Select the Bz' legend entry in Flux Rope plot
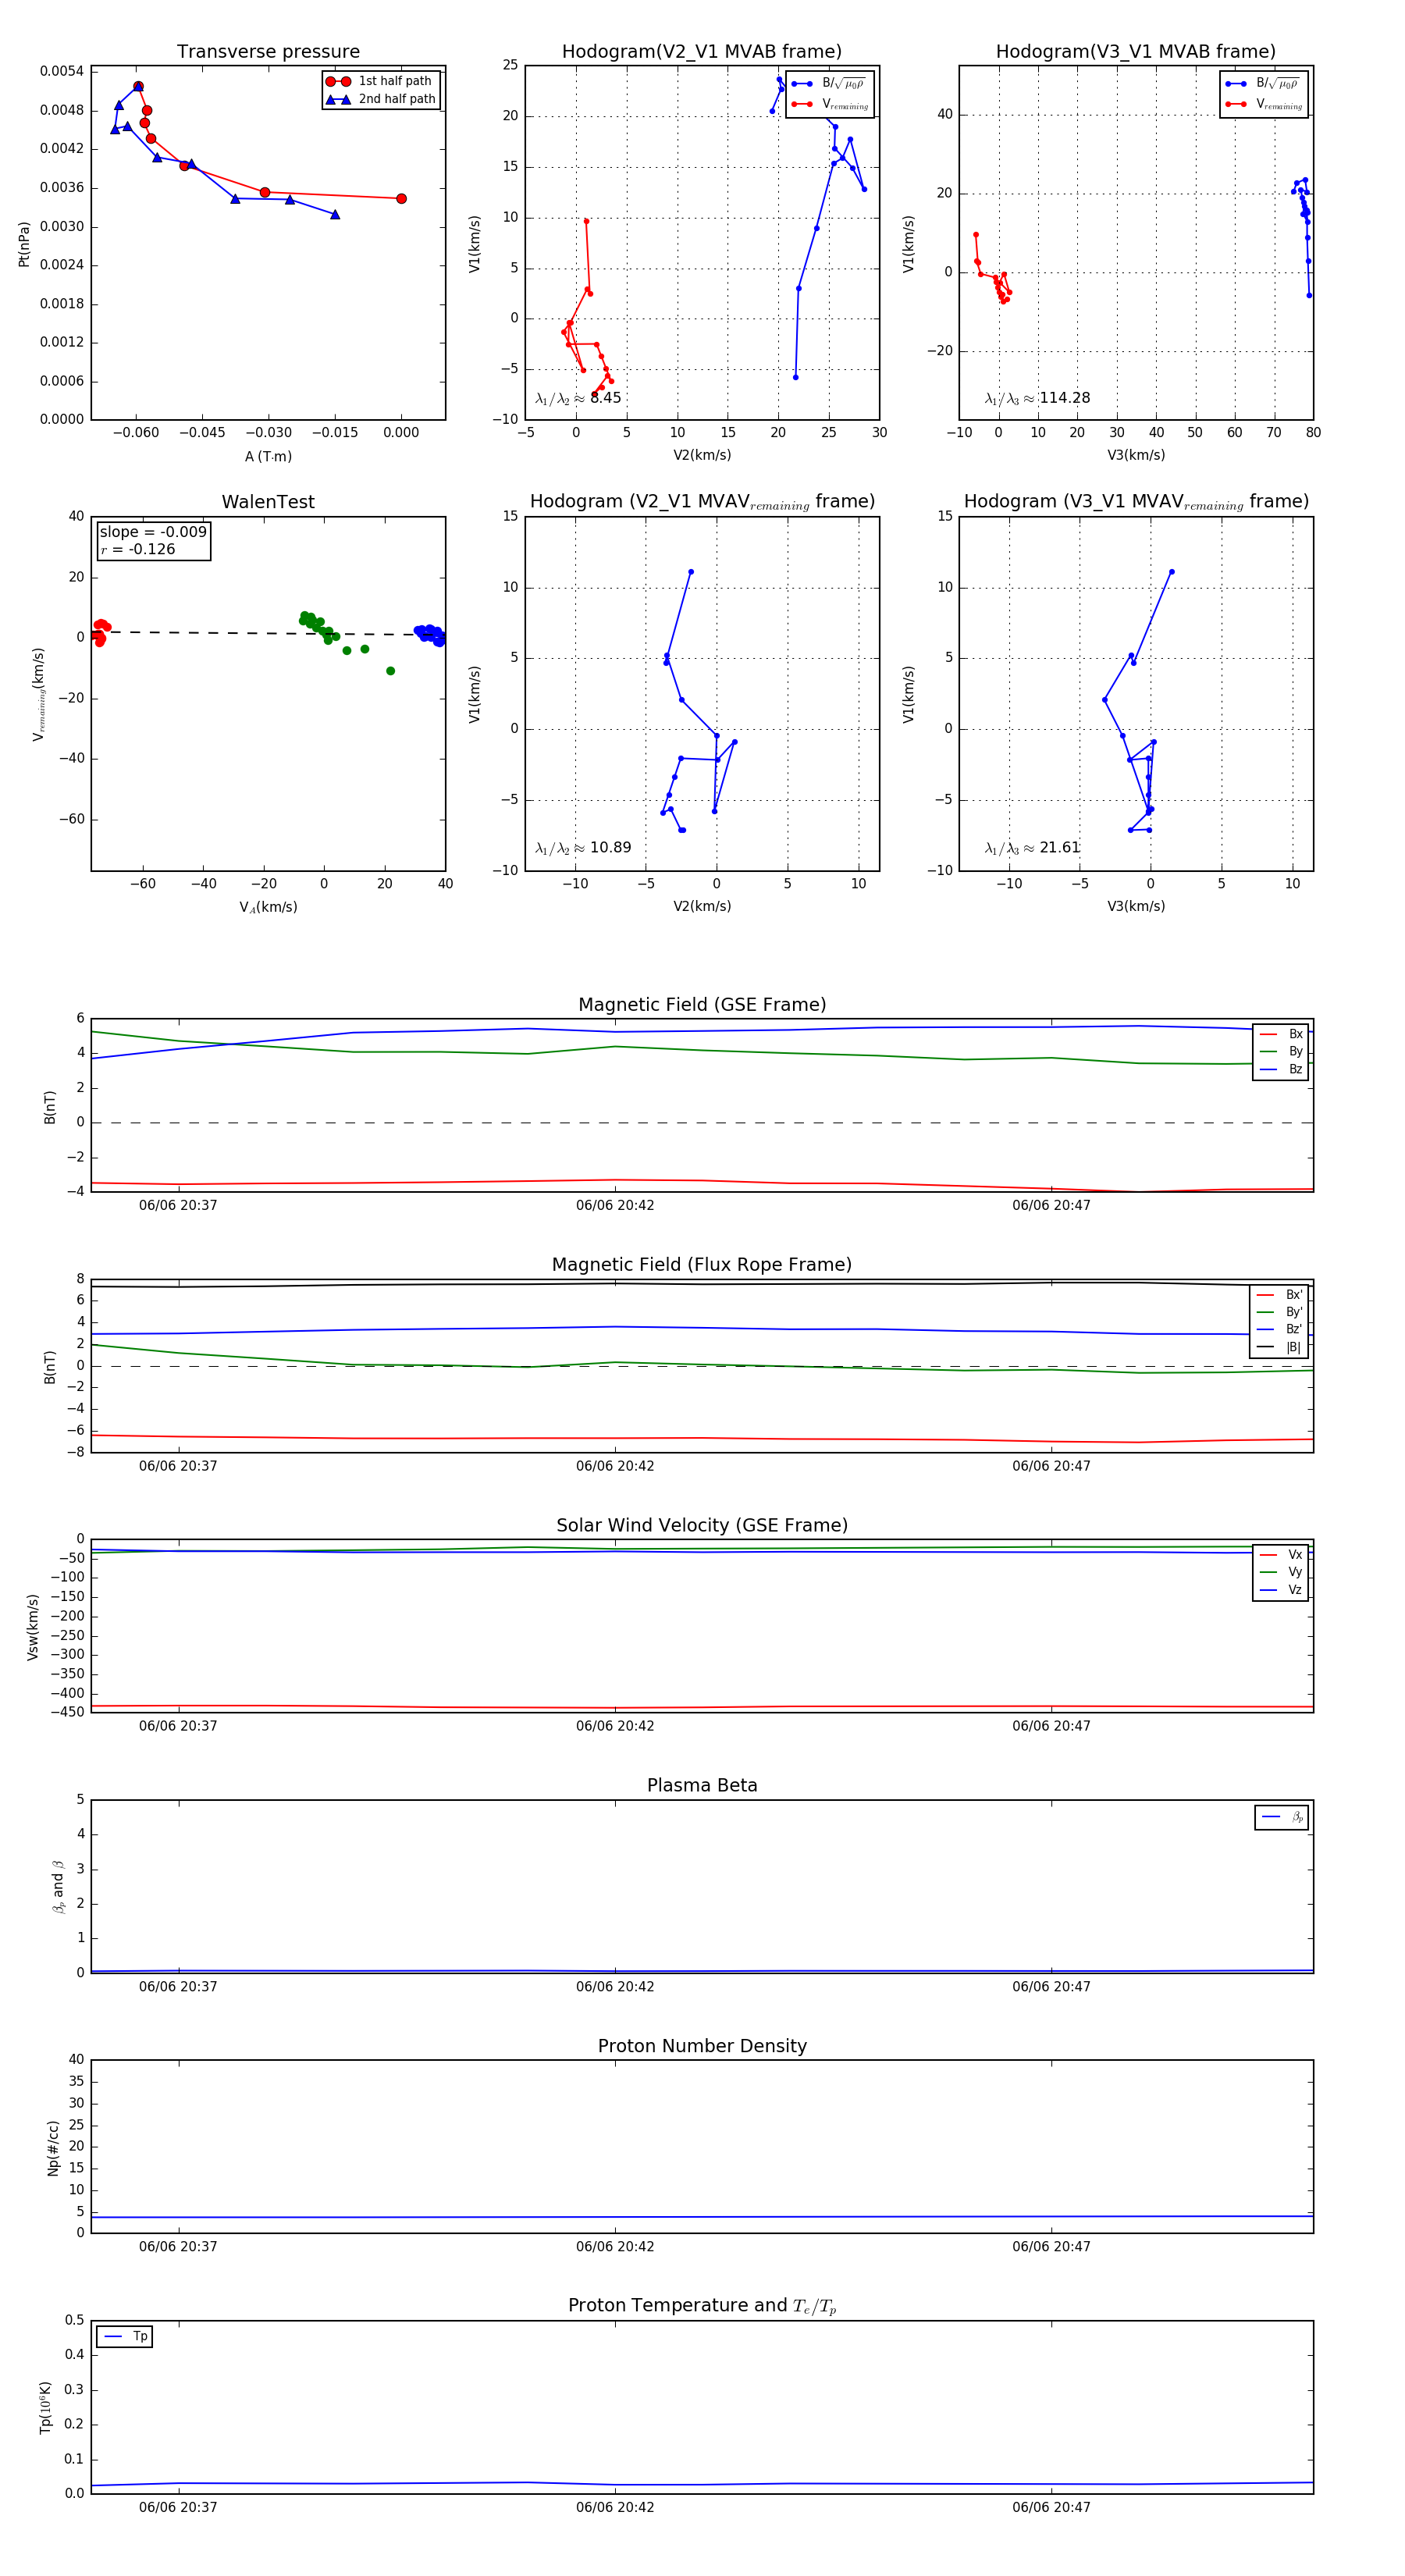Viewport: 1405px width, 2576px height. pos(1279,1329)
